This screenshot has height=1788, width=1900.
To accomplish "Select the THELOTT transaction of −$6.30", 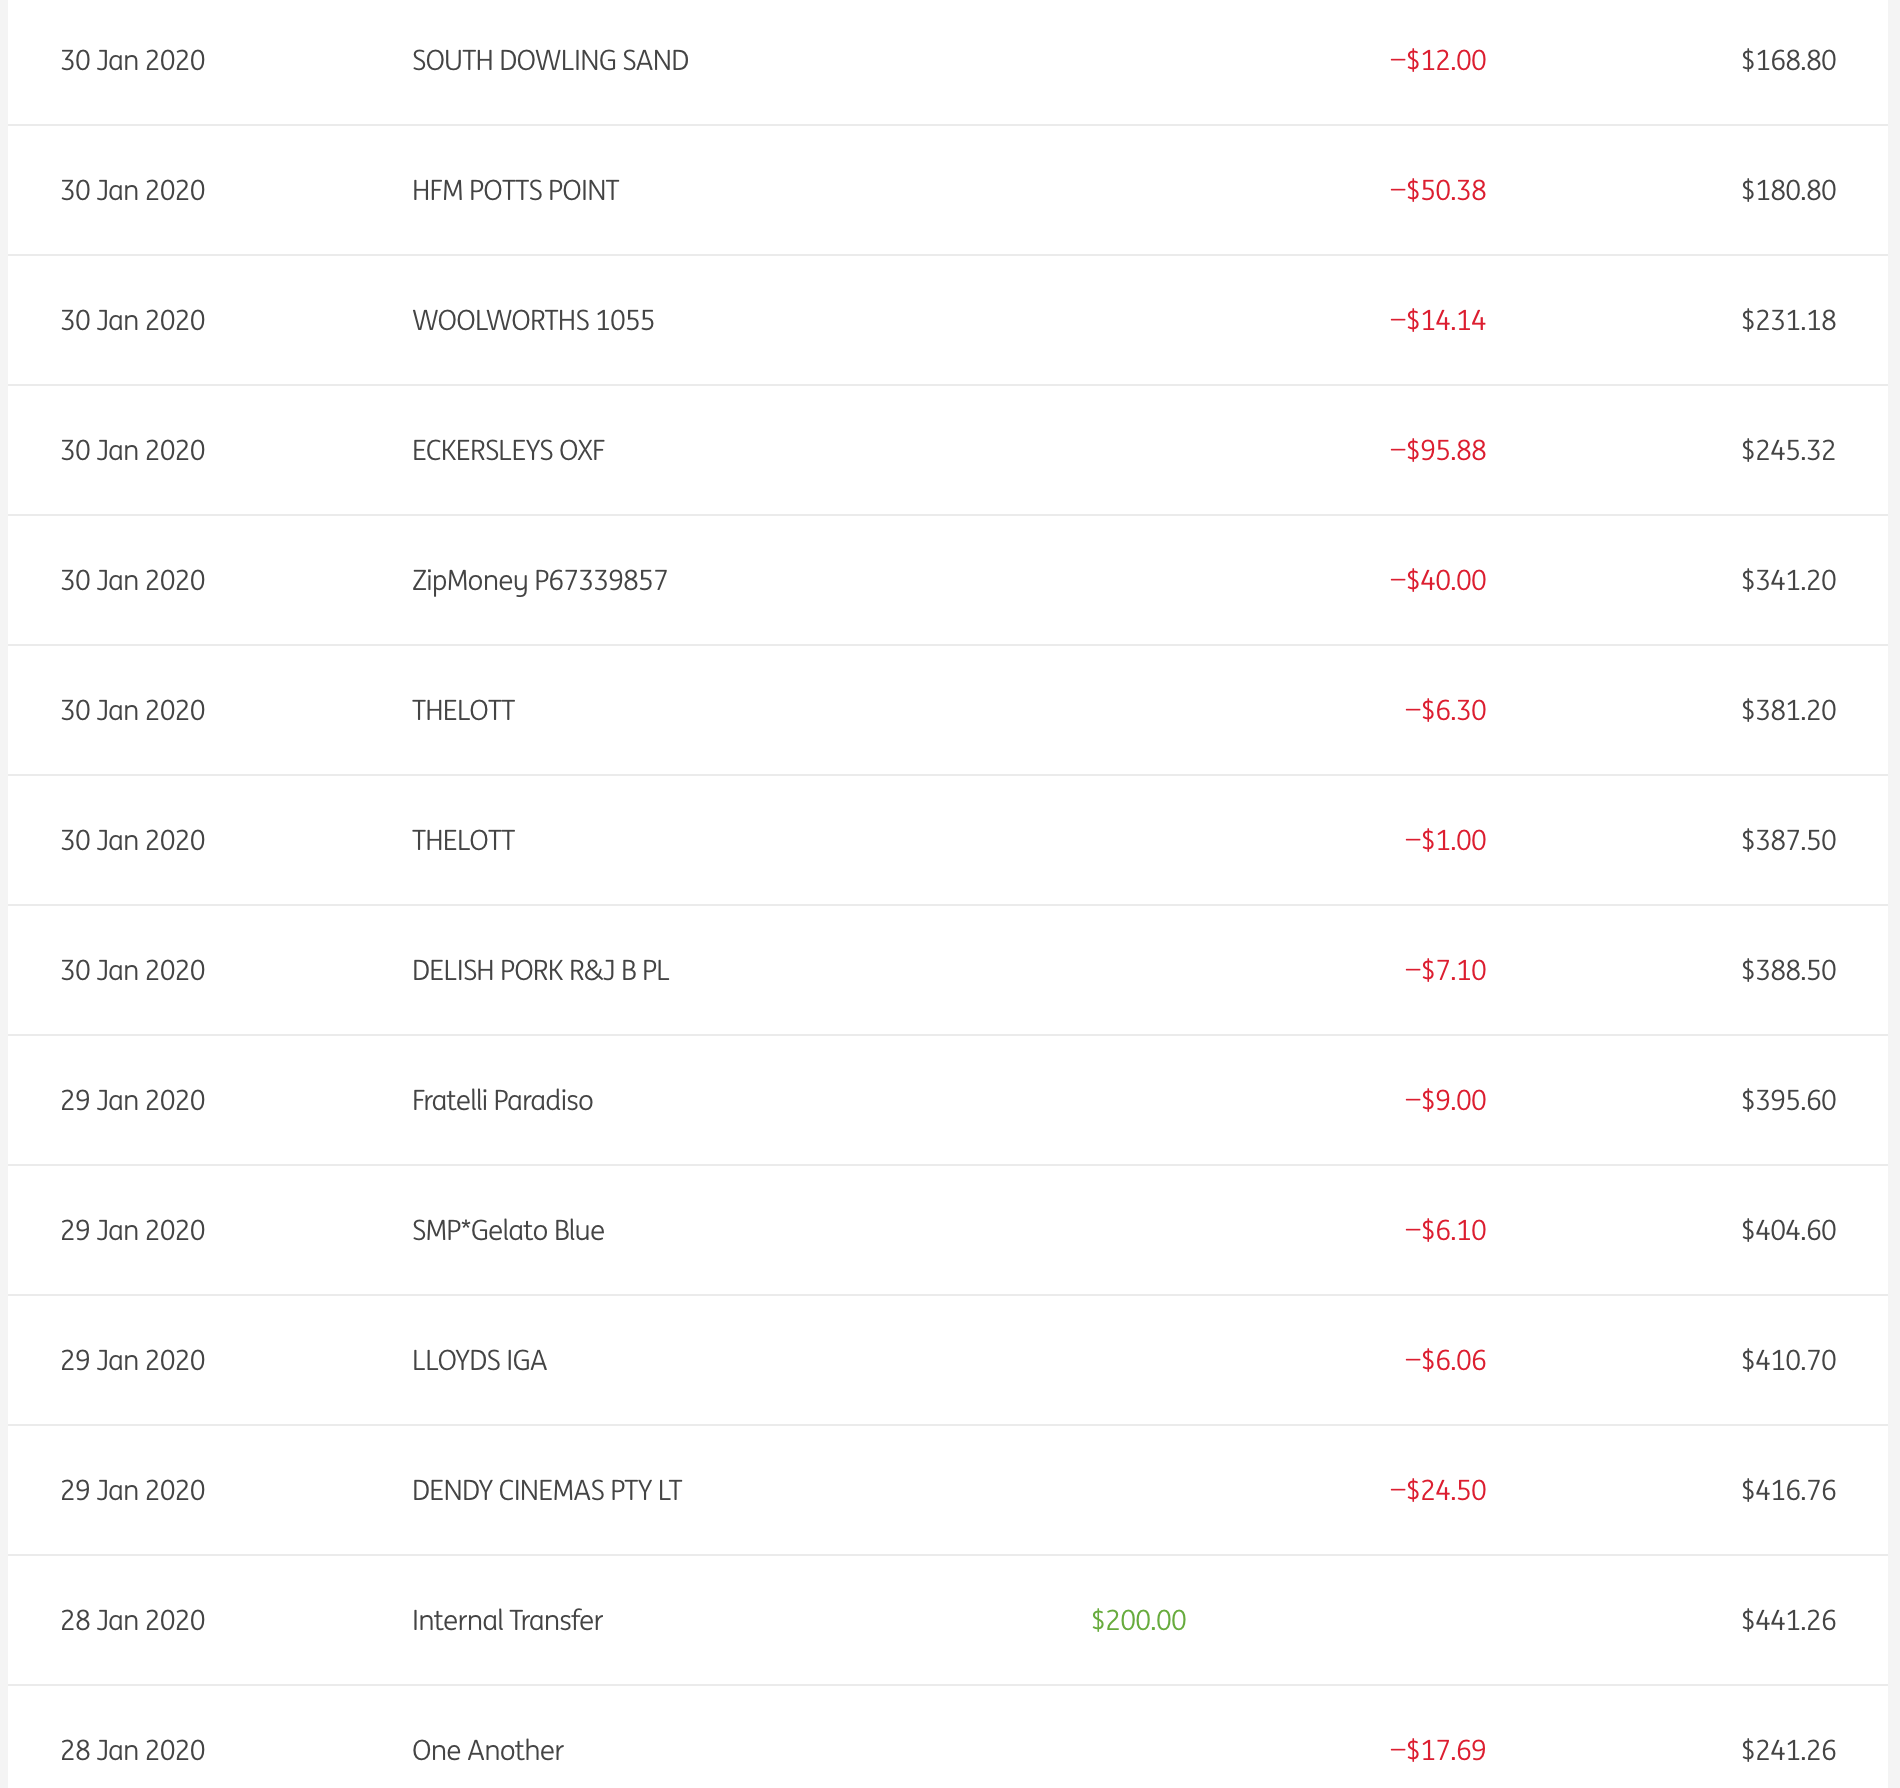I will [463, 710].
